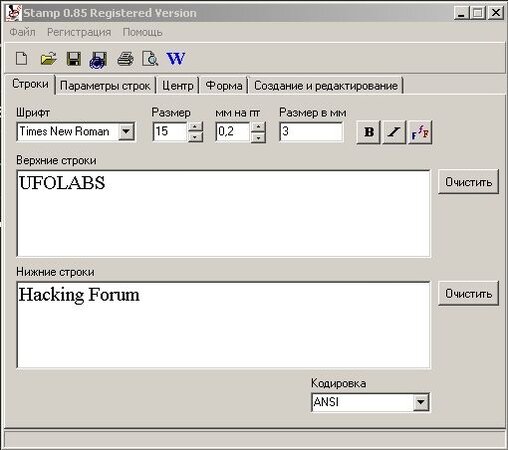This screenshot has height=450, width=508.
Task: Increase the Размер font size value
Action: tap(195, 127)
